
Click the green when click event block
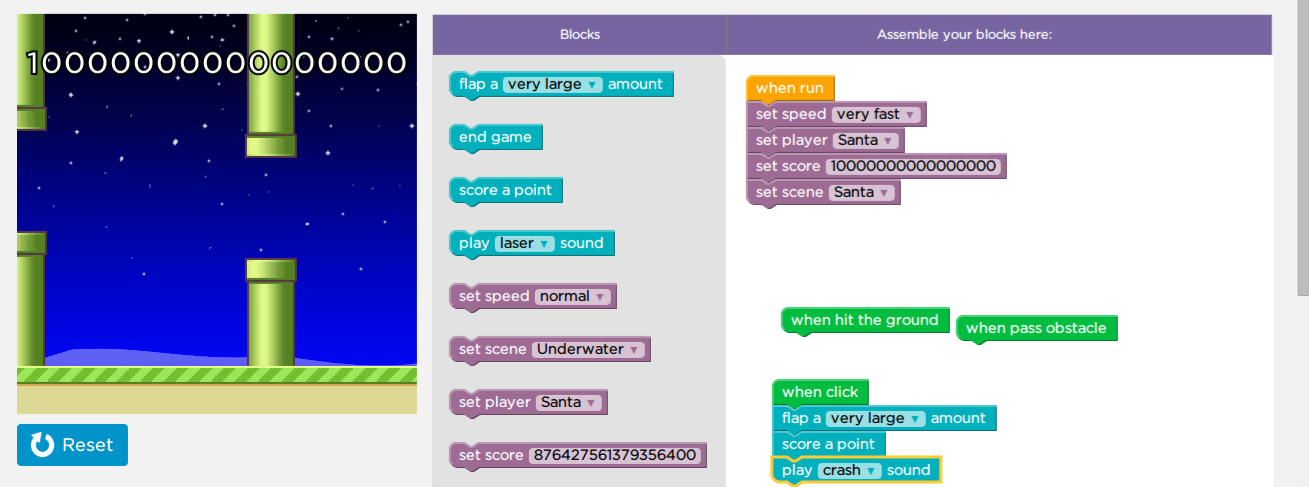point(820,392)
